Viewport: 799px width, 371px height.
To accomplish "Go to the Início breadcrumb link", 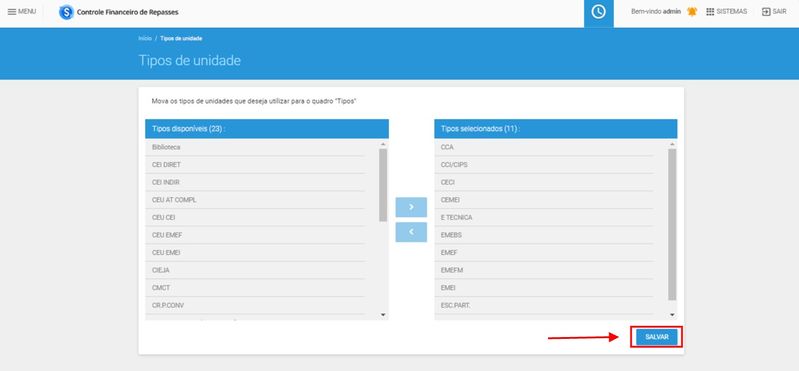I will click(145, 39).
